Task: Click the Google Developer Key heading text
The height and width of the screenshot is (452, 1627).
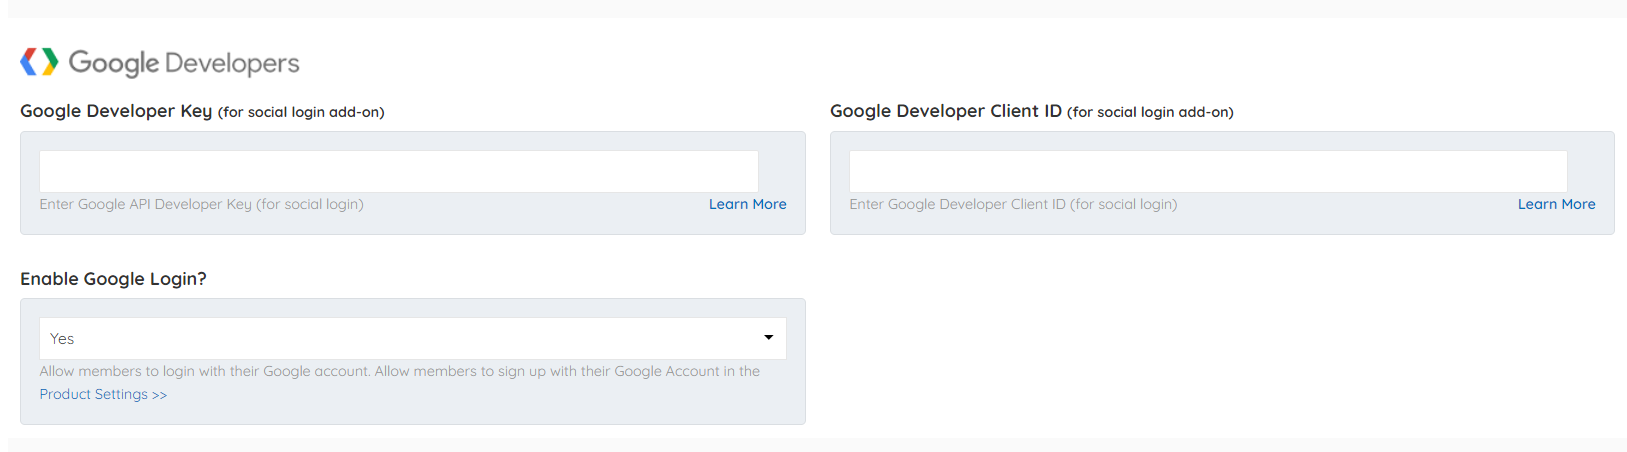Action: (x=116, y=111)
